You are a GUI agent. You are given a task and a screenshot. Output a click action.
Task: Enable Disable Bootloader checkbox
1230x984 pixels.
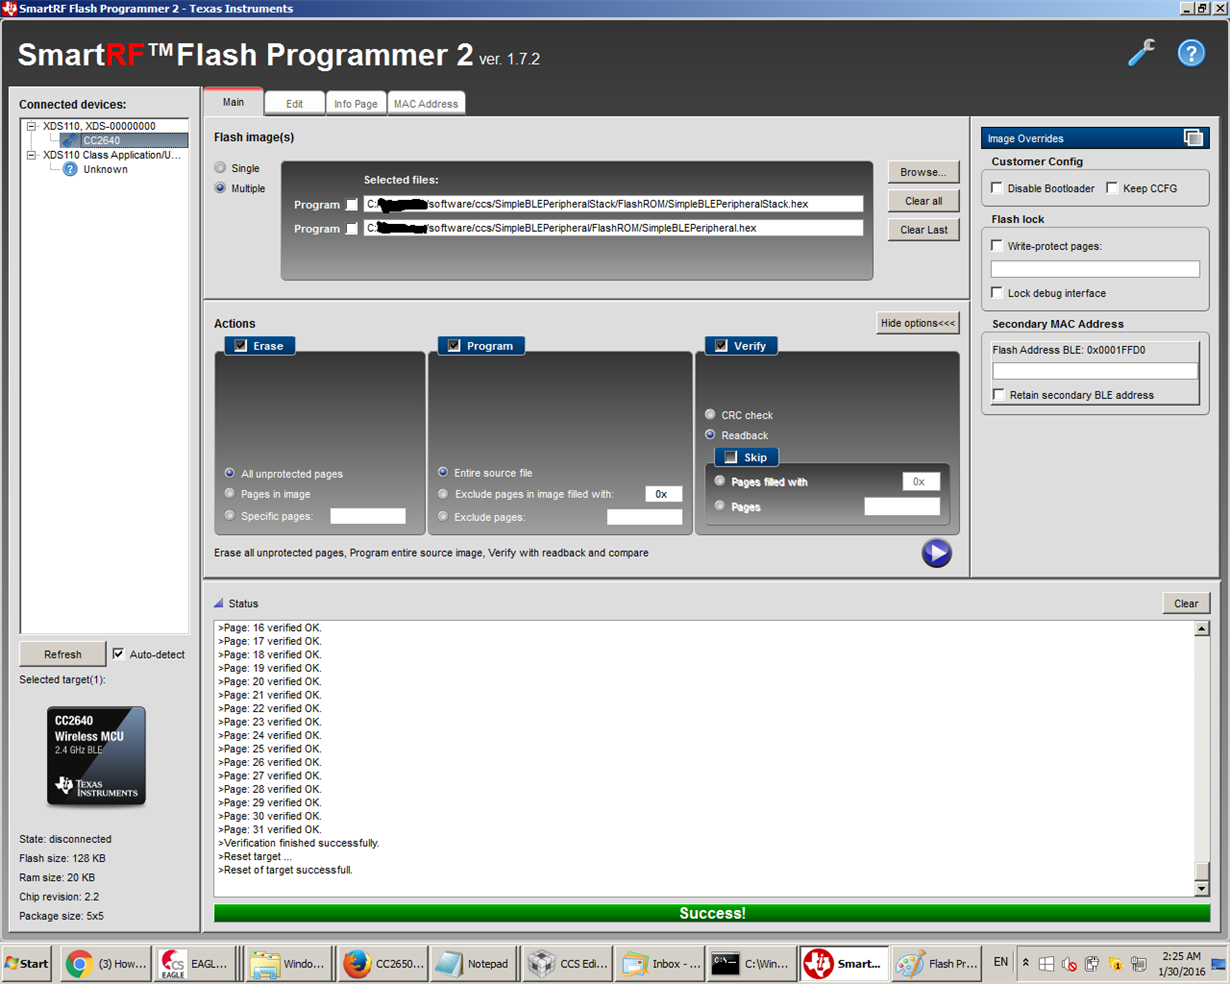[997, 188]
